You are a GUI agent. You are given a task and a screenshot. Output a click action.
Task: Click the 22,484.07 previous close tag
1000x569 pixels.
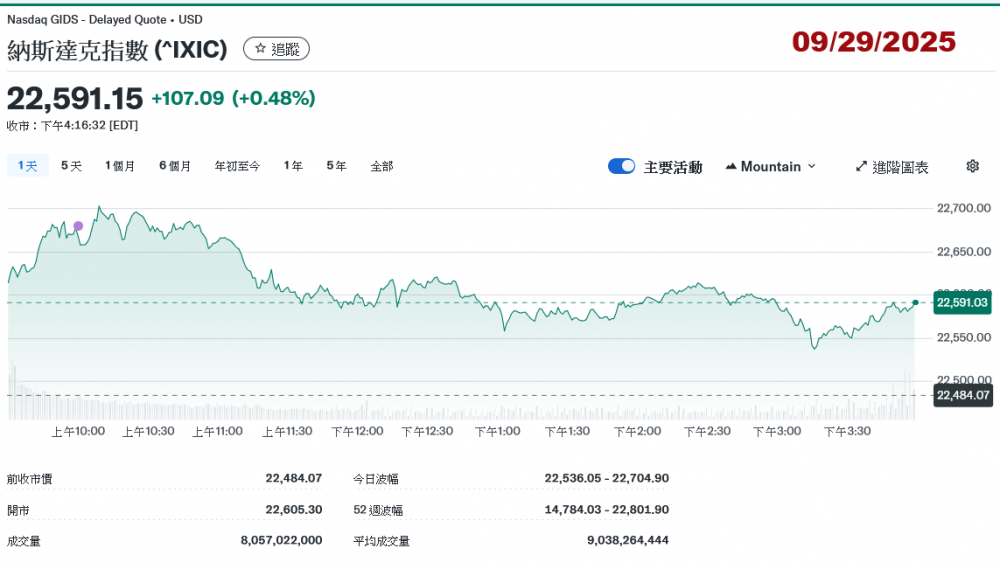tap(961, 396)
